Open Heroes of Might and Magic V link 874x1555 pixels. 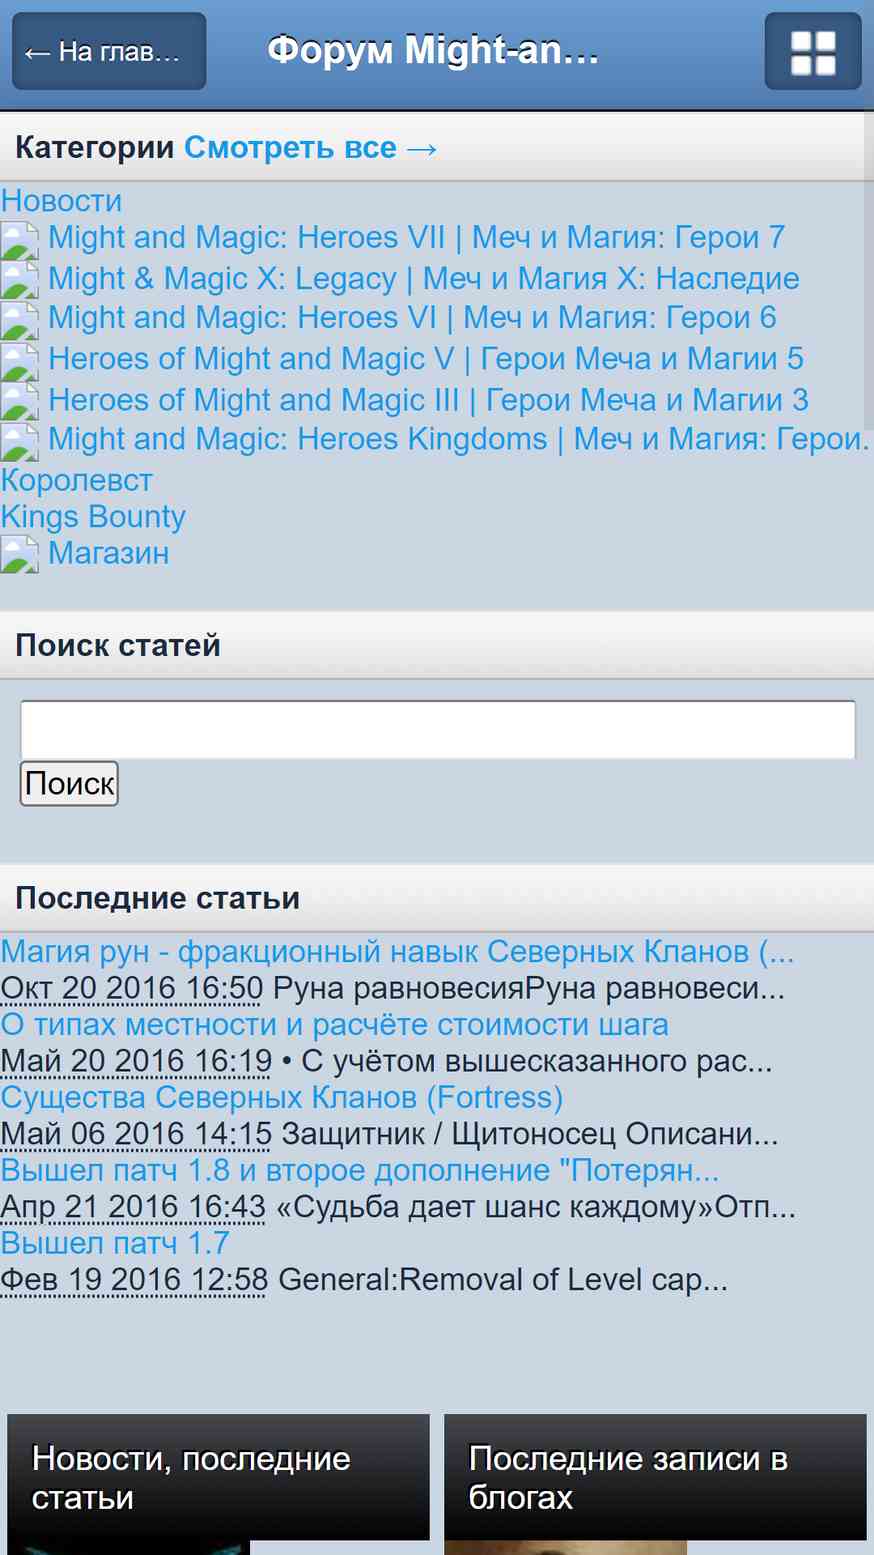[x=426, y=359]
